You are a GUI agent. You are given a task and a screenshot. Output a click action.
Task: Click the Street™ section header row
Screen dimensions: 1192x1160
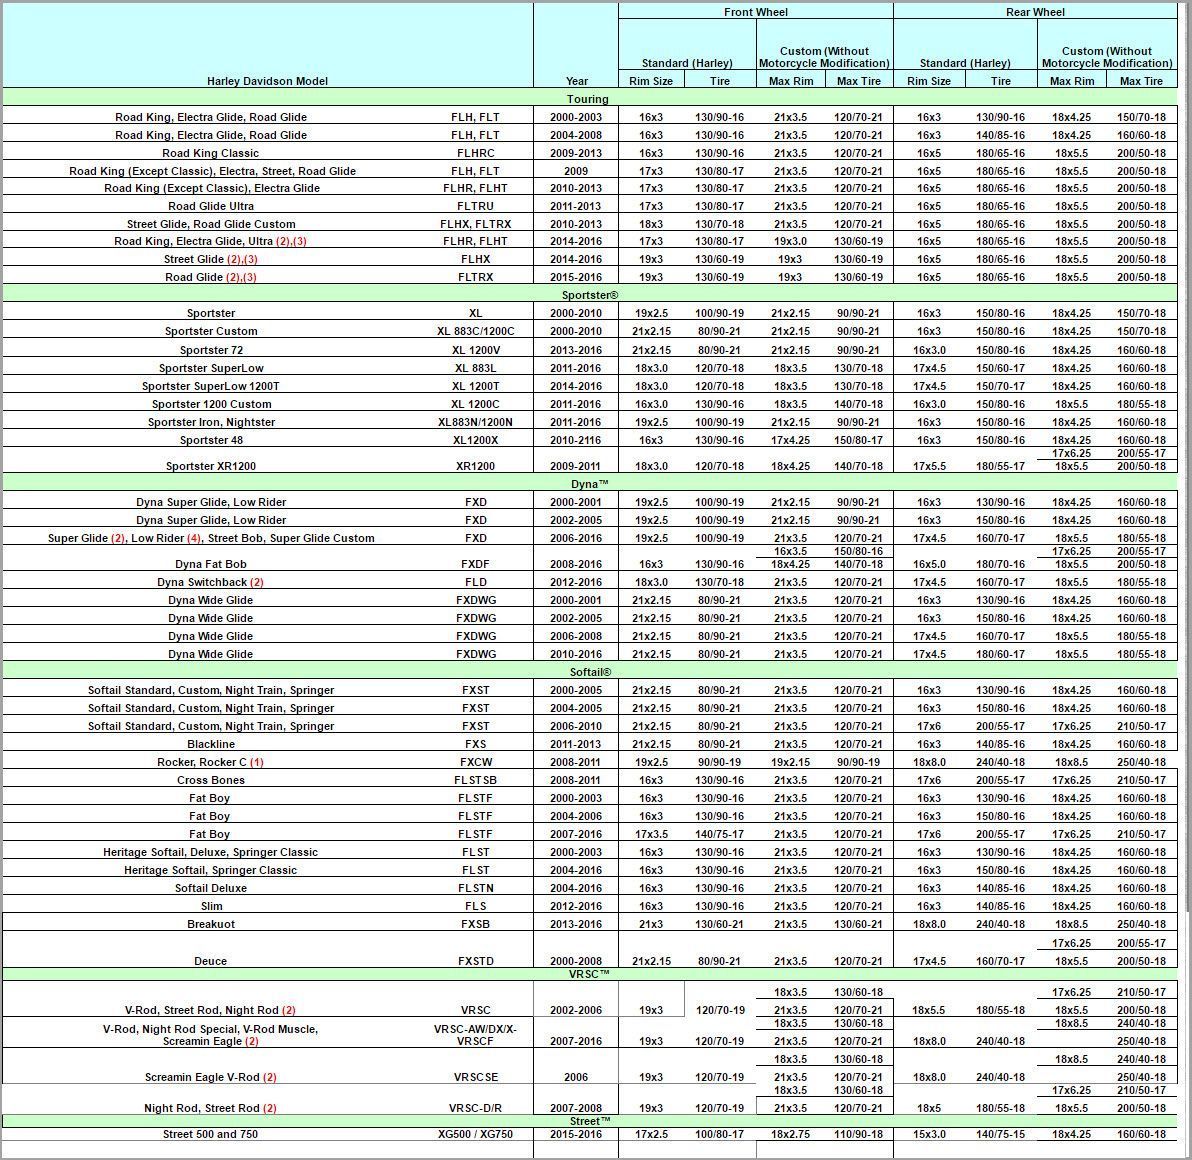pos(589,1121)
